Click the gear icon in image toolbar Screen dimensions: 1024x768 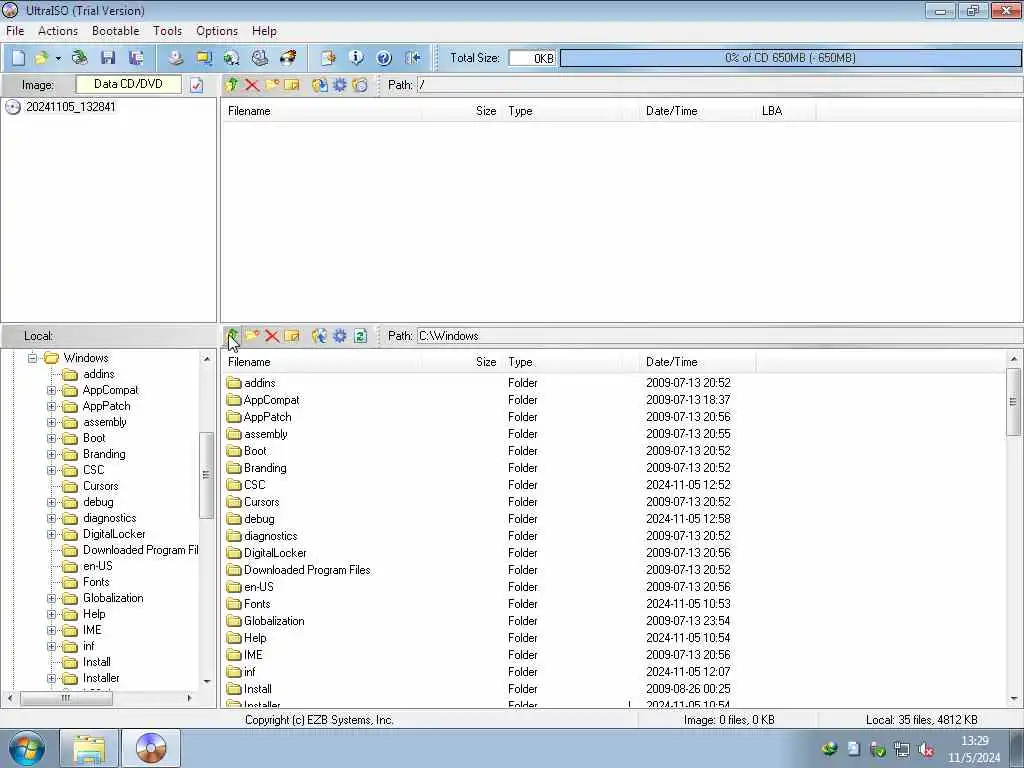[x=340, y=85]
